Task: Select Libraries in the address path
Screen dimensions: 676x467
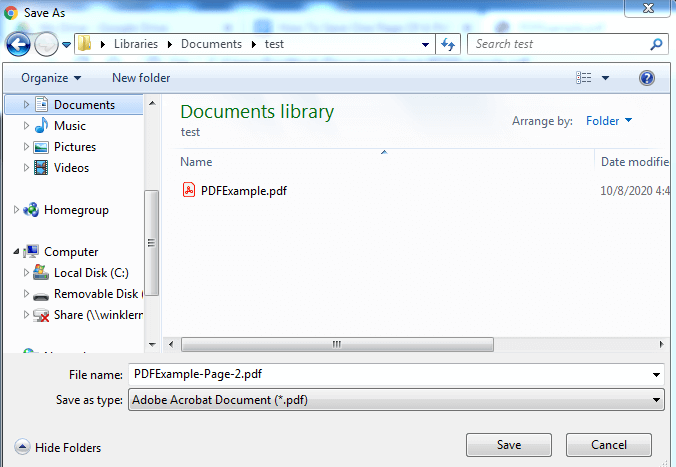Action: [x=136, y=44]
